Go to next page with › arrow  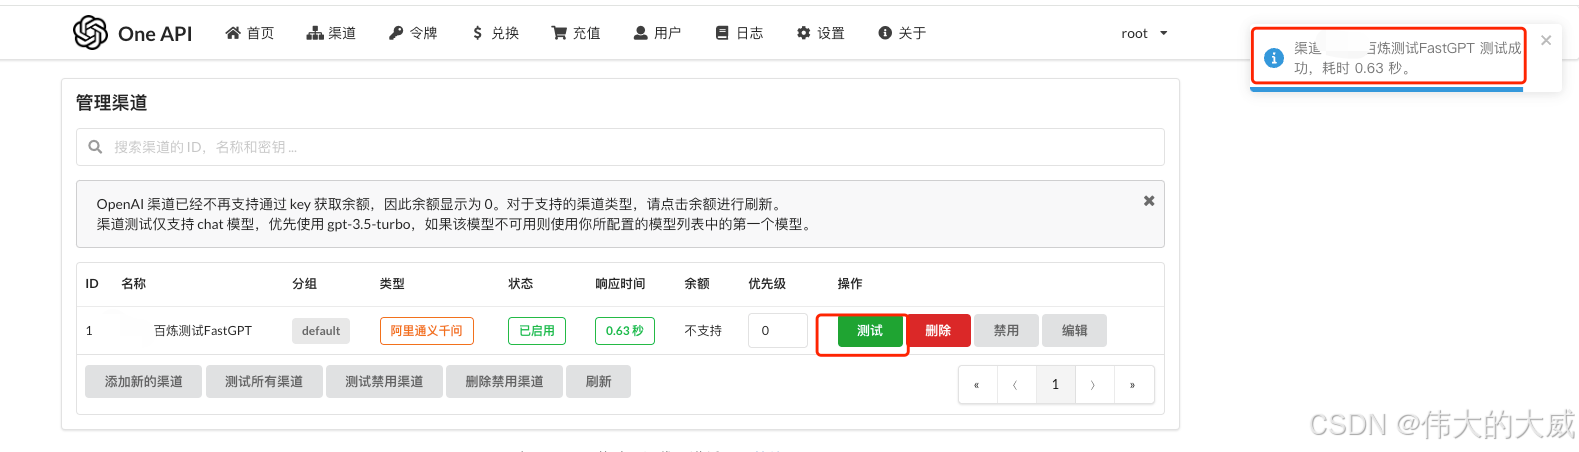tap(1093, 385)
